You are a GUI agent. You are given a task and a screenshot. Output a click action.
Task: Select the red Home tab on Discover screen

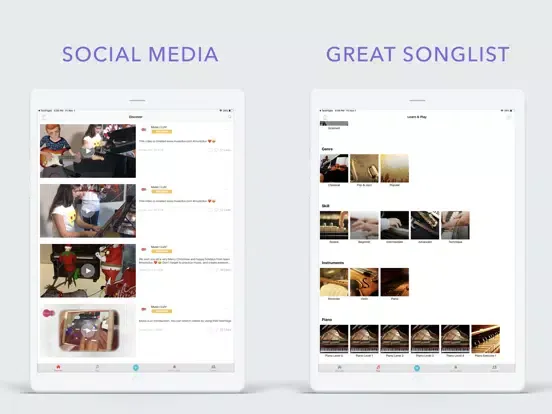pos(58,368)
